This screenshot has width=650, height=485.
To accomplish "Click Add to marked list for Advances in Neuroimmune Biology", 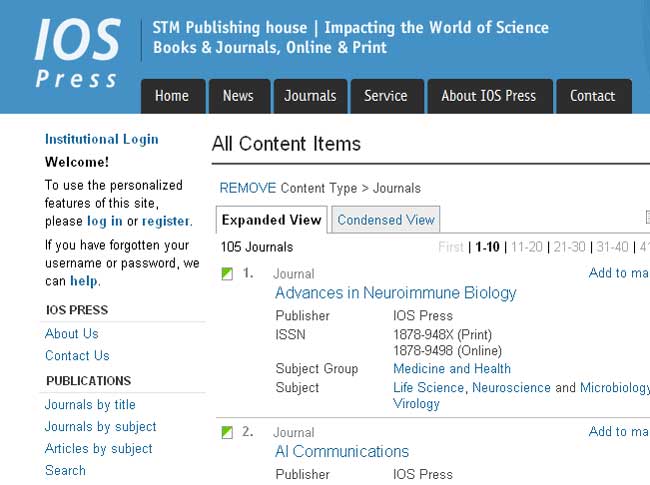I will 619,273.
